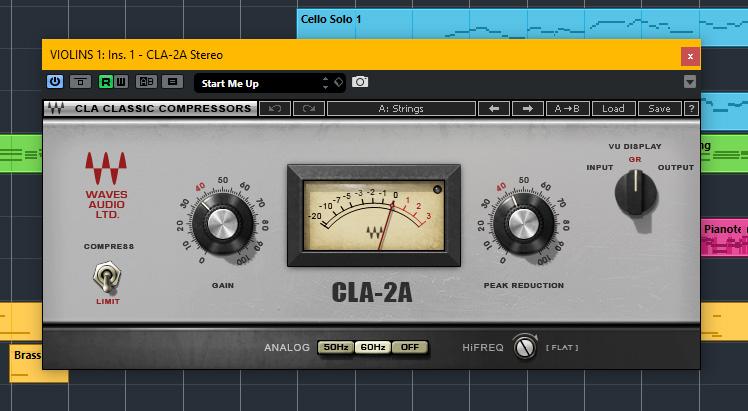748x411 pixels.
Task: Open Waves help question mark
Action: [691, 109]
